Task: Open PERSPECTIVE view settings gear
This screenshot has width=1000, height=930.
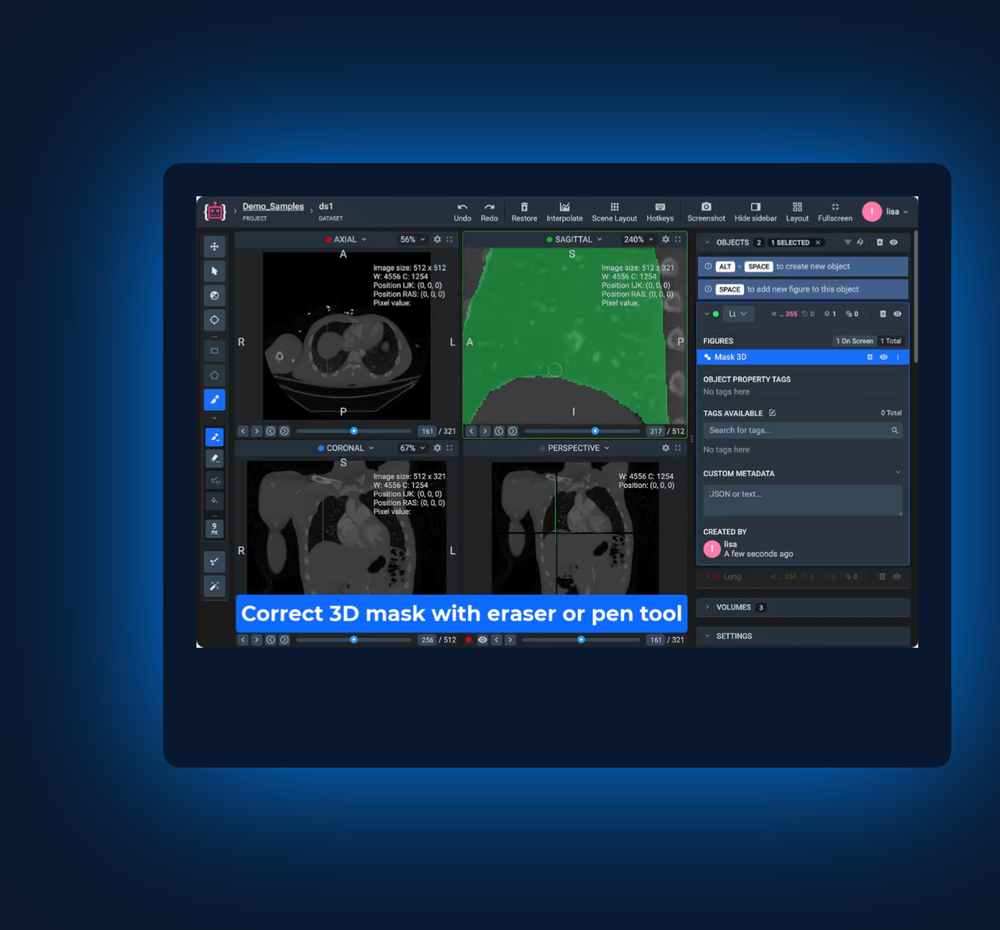Action: coord(665,448)
